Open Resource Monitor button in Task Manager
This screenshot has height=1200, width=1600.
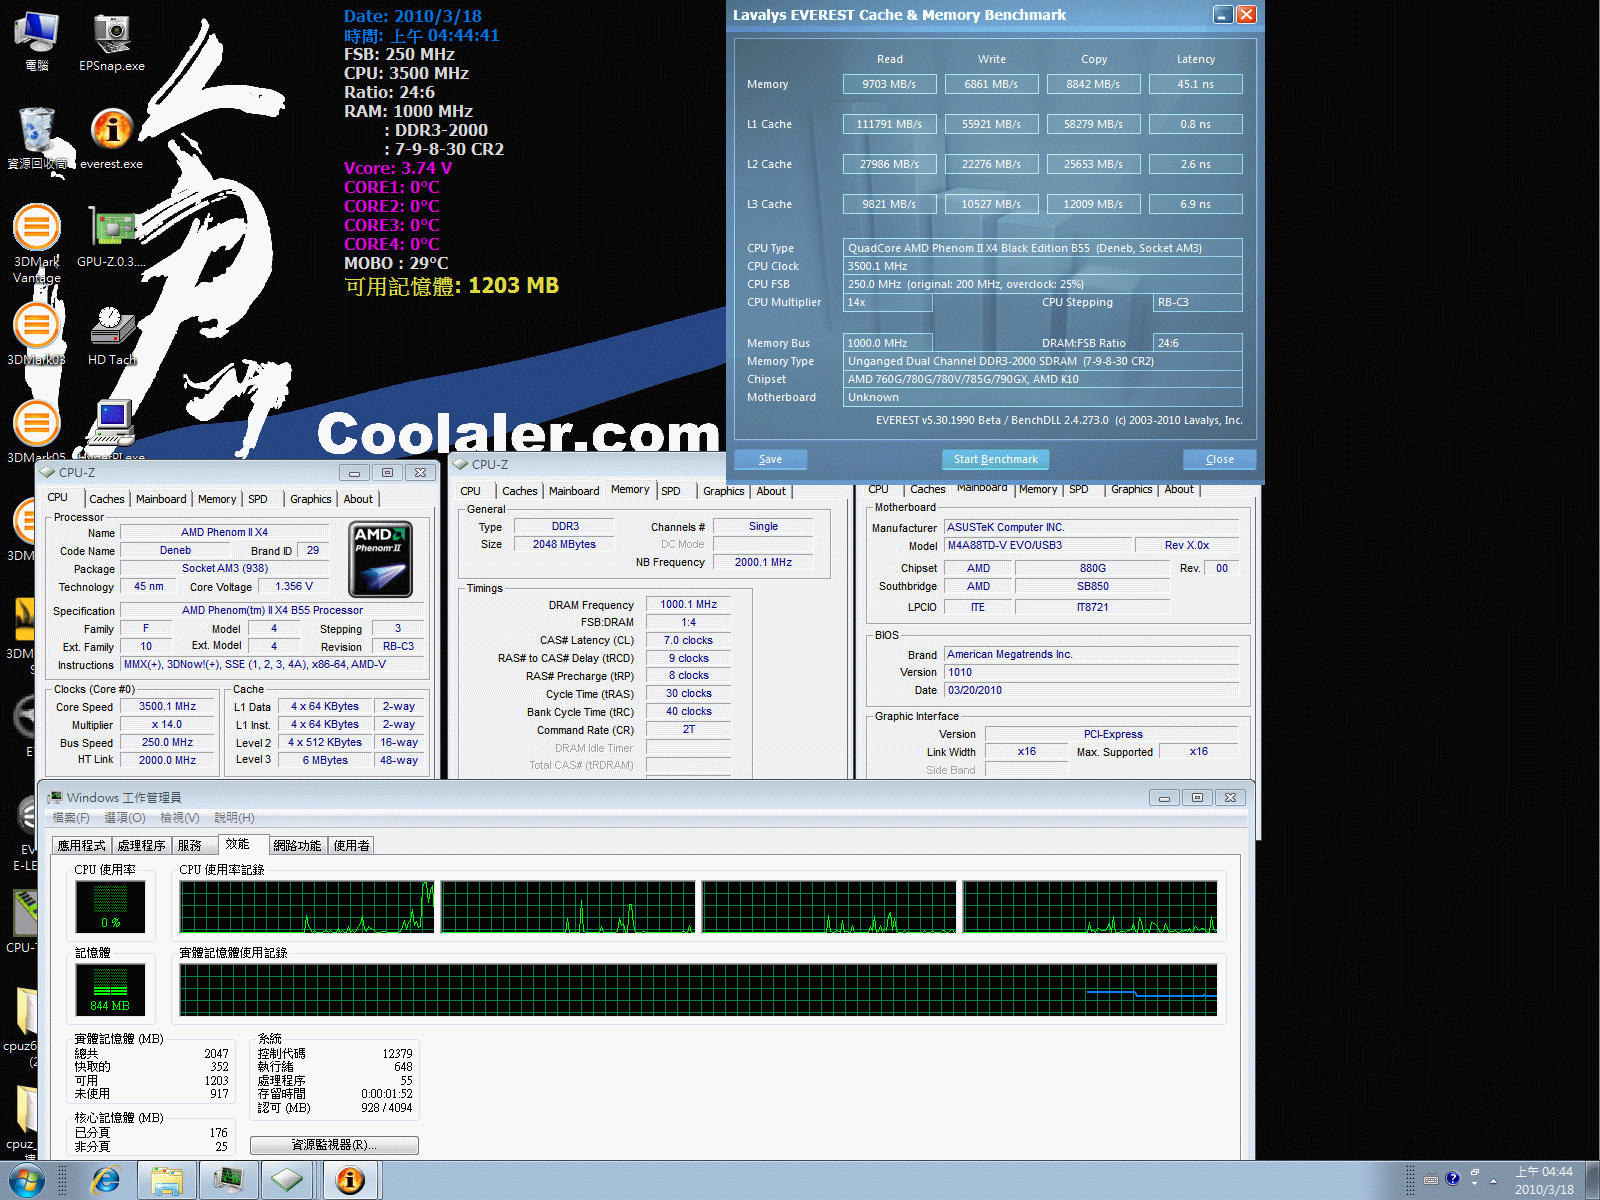click(x=334, y=1145)
